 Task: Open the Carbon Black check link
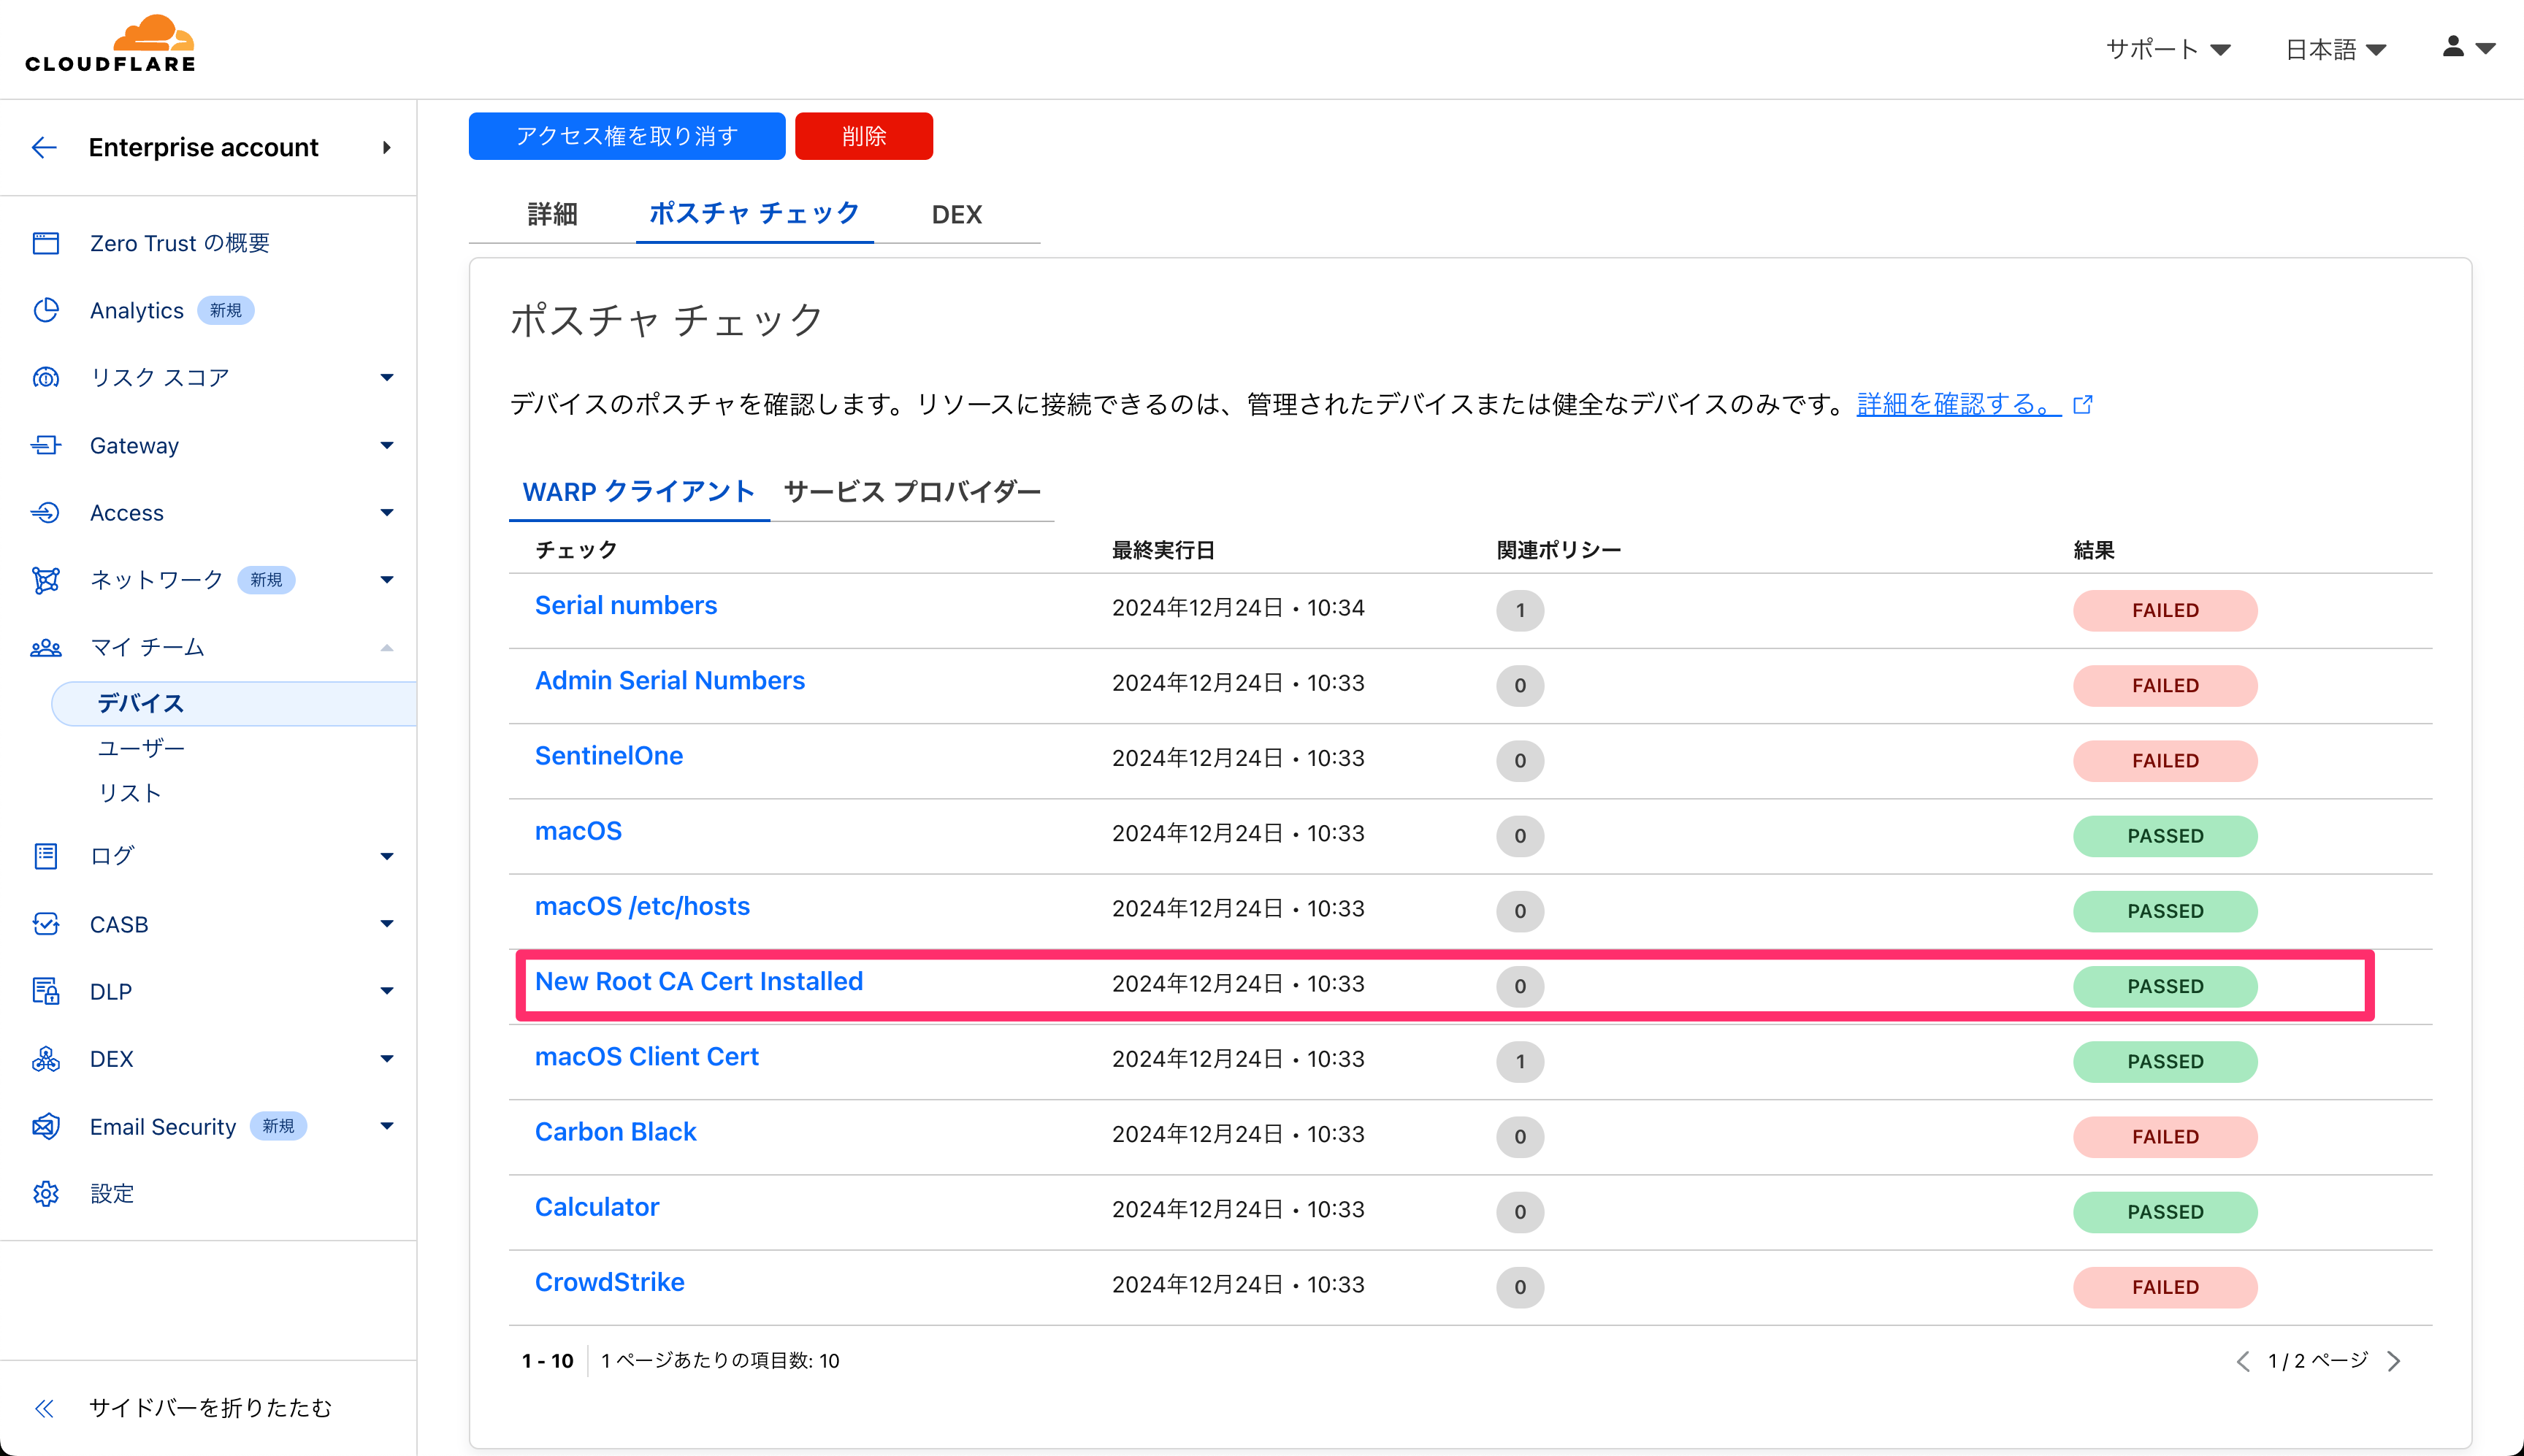tap(616, 1132)
